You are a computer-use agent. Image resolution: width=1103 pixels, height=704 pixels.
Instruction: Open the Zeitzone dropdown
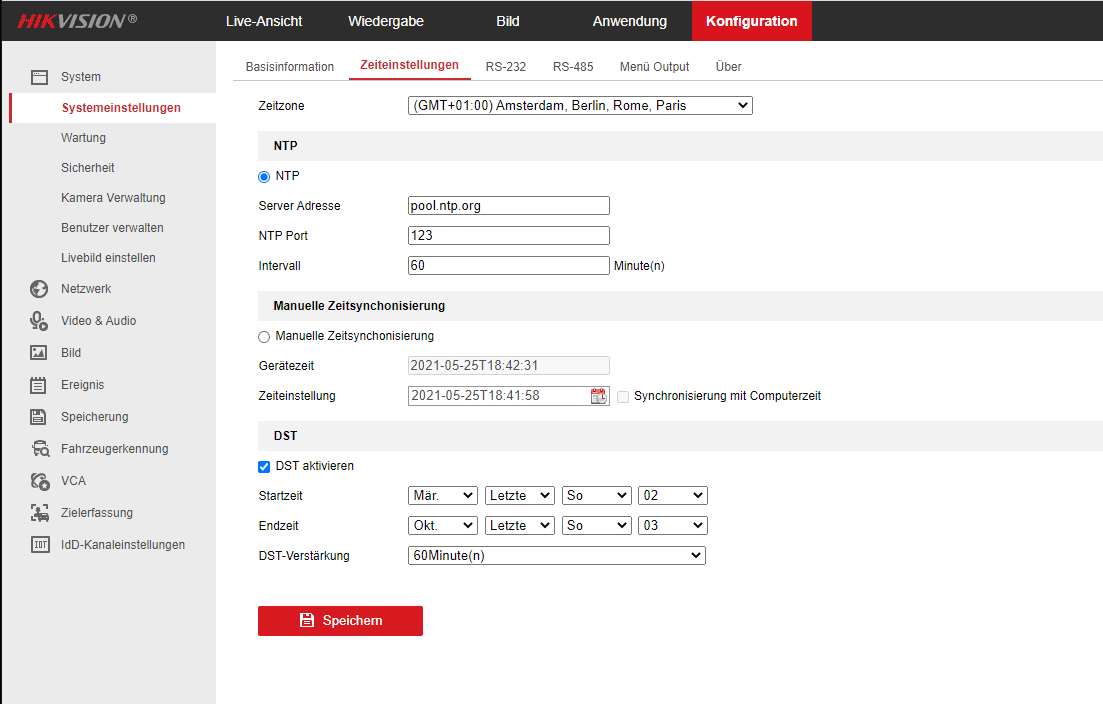pyautogui.click(x=580, y=105)
